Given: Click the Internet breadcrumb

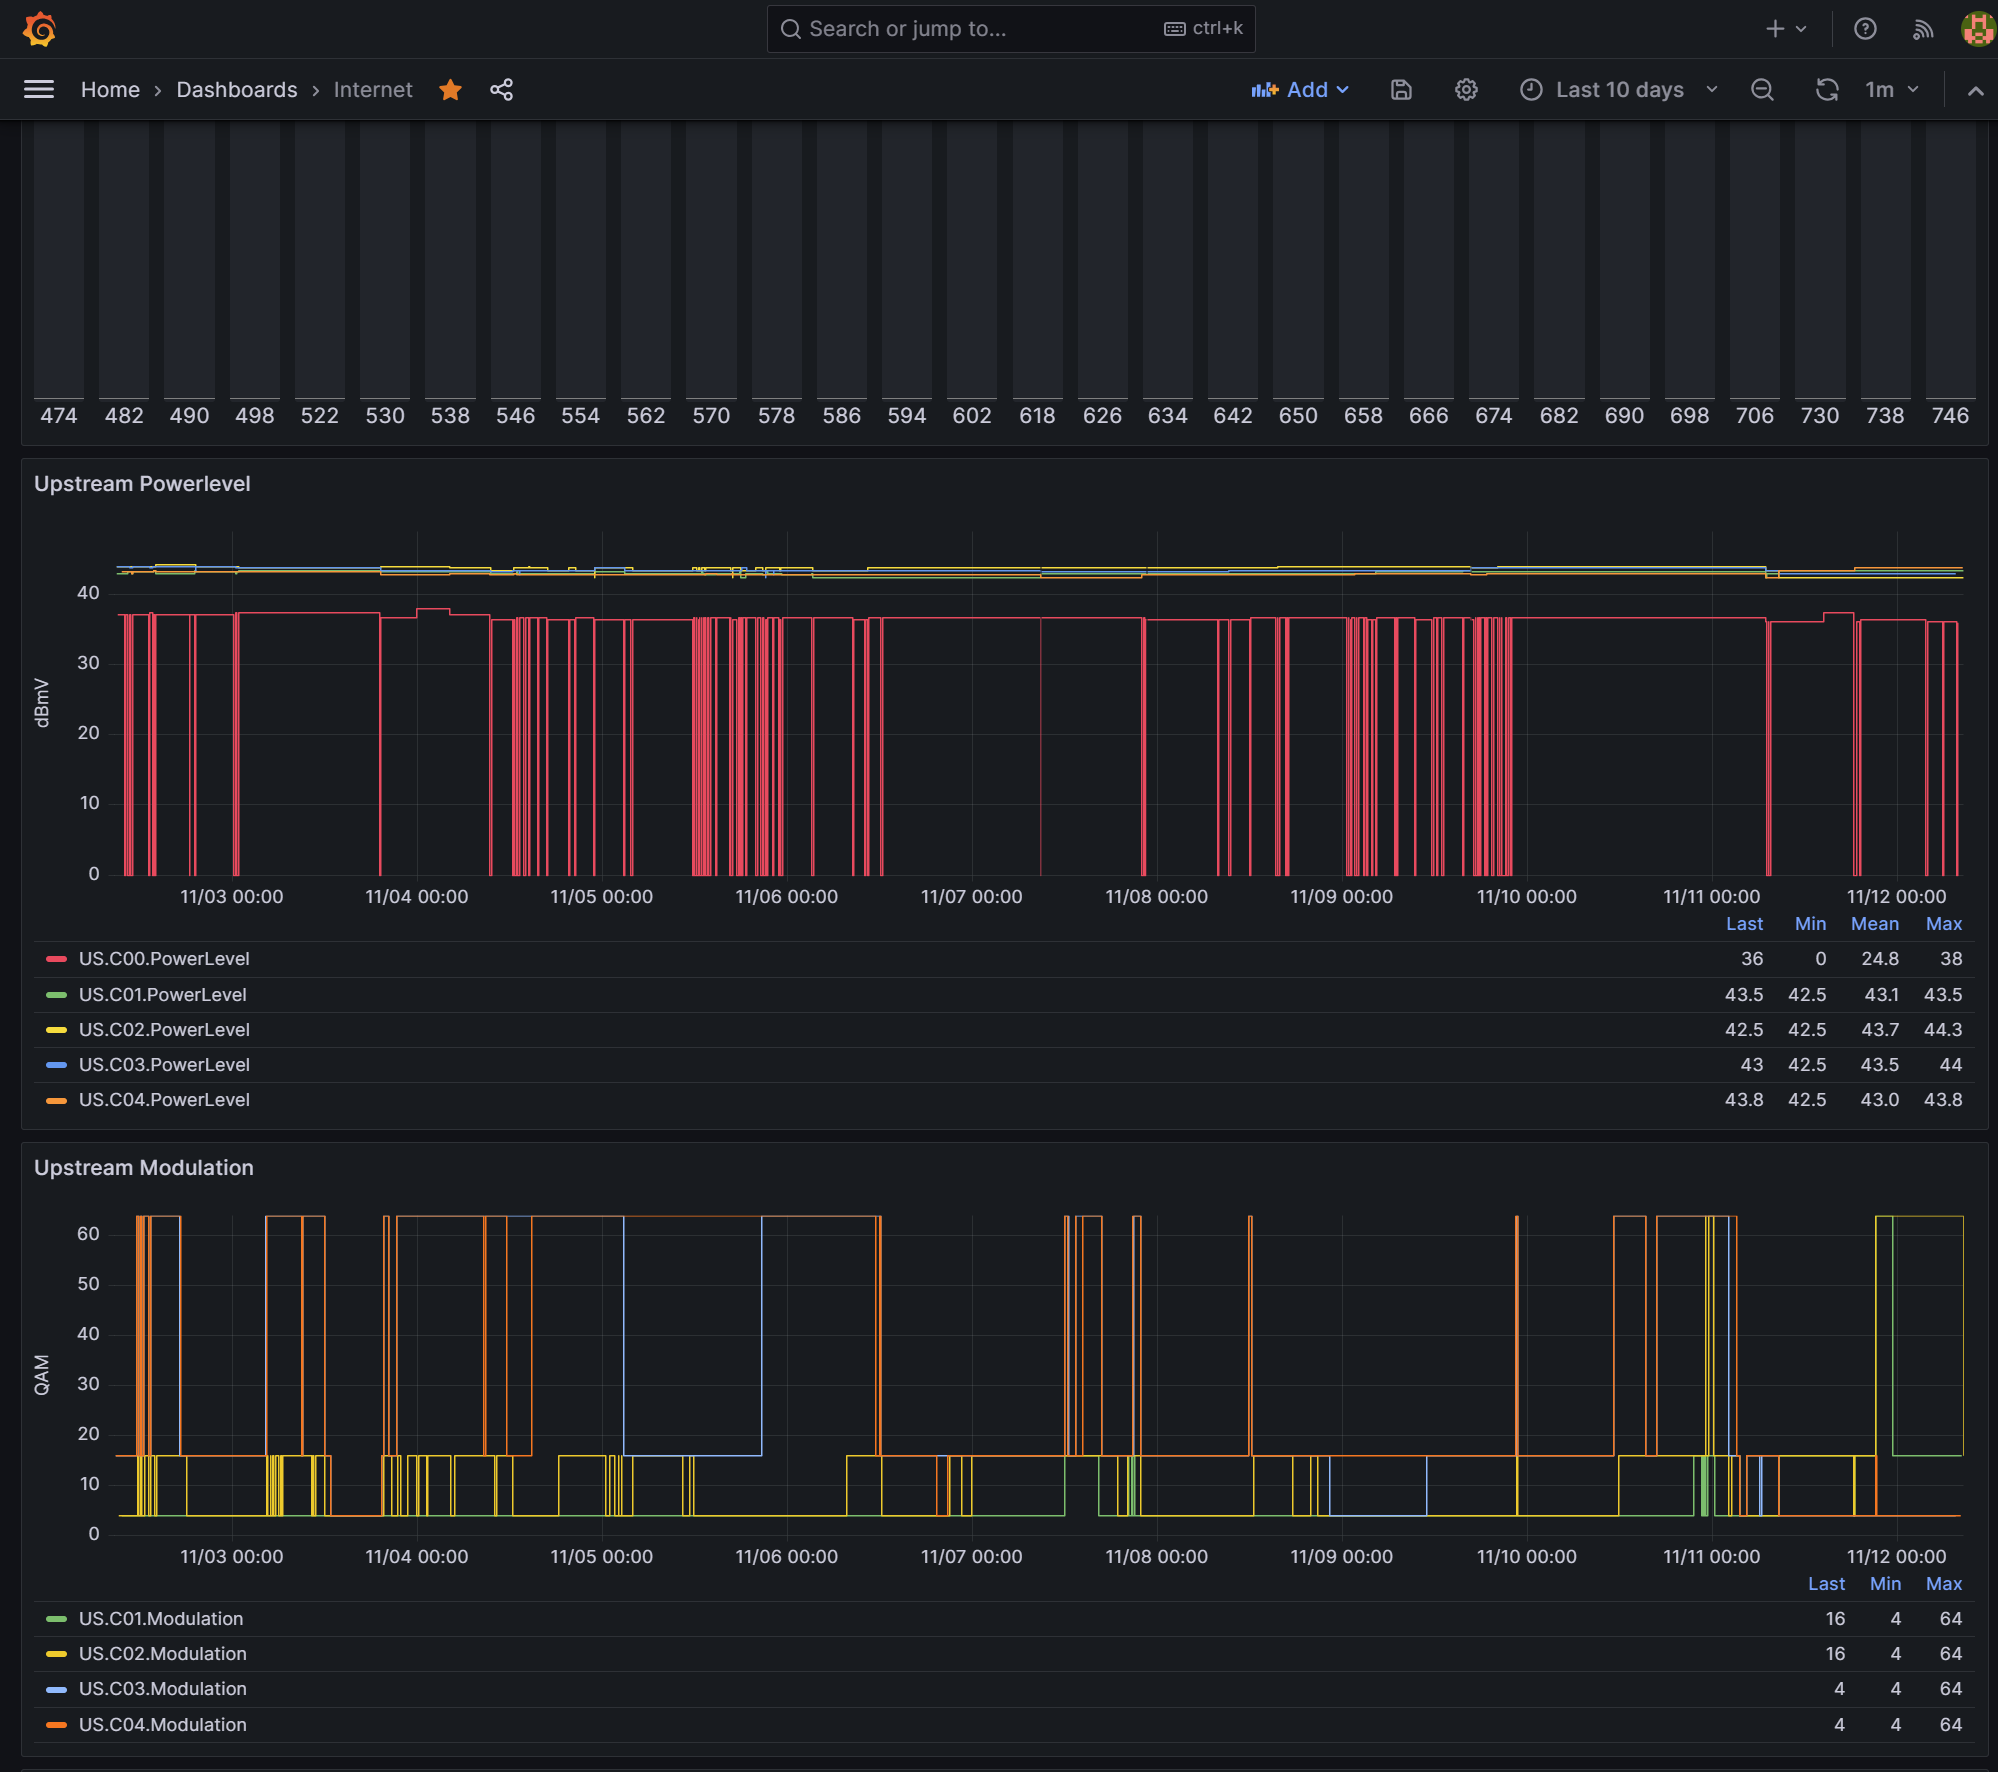Looking at the screenshot, I should [373, 90].
